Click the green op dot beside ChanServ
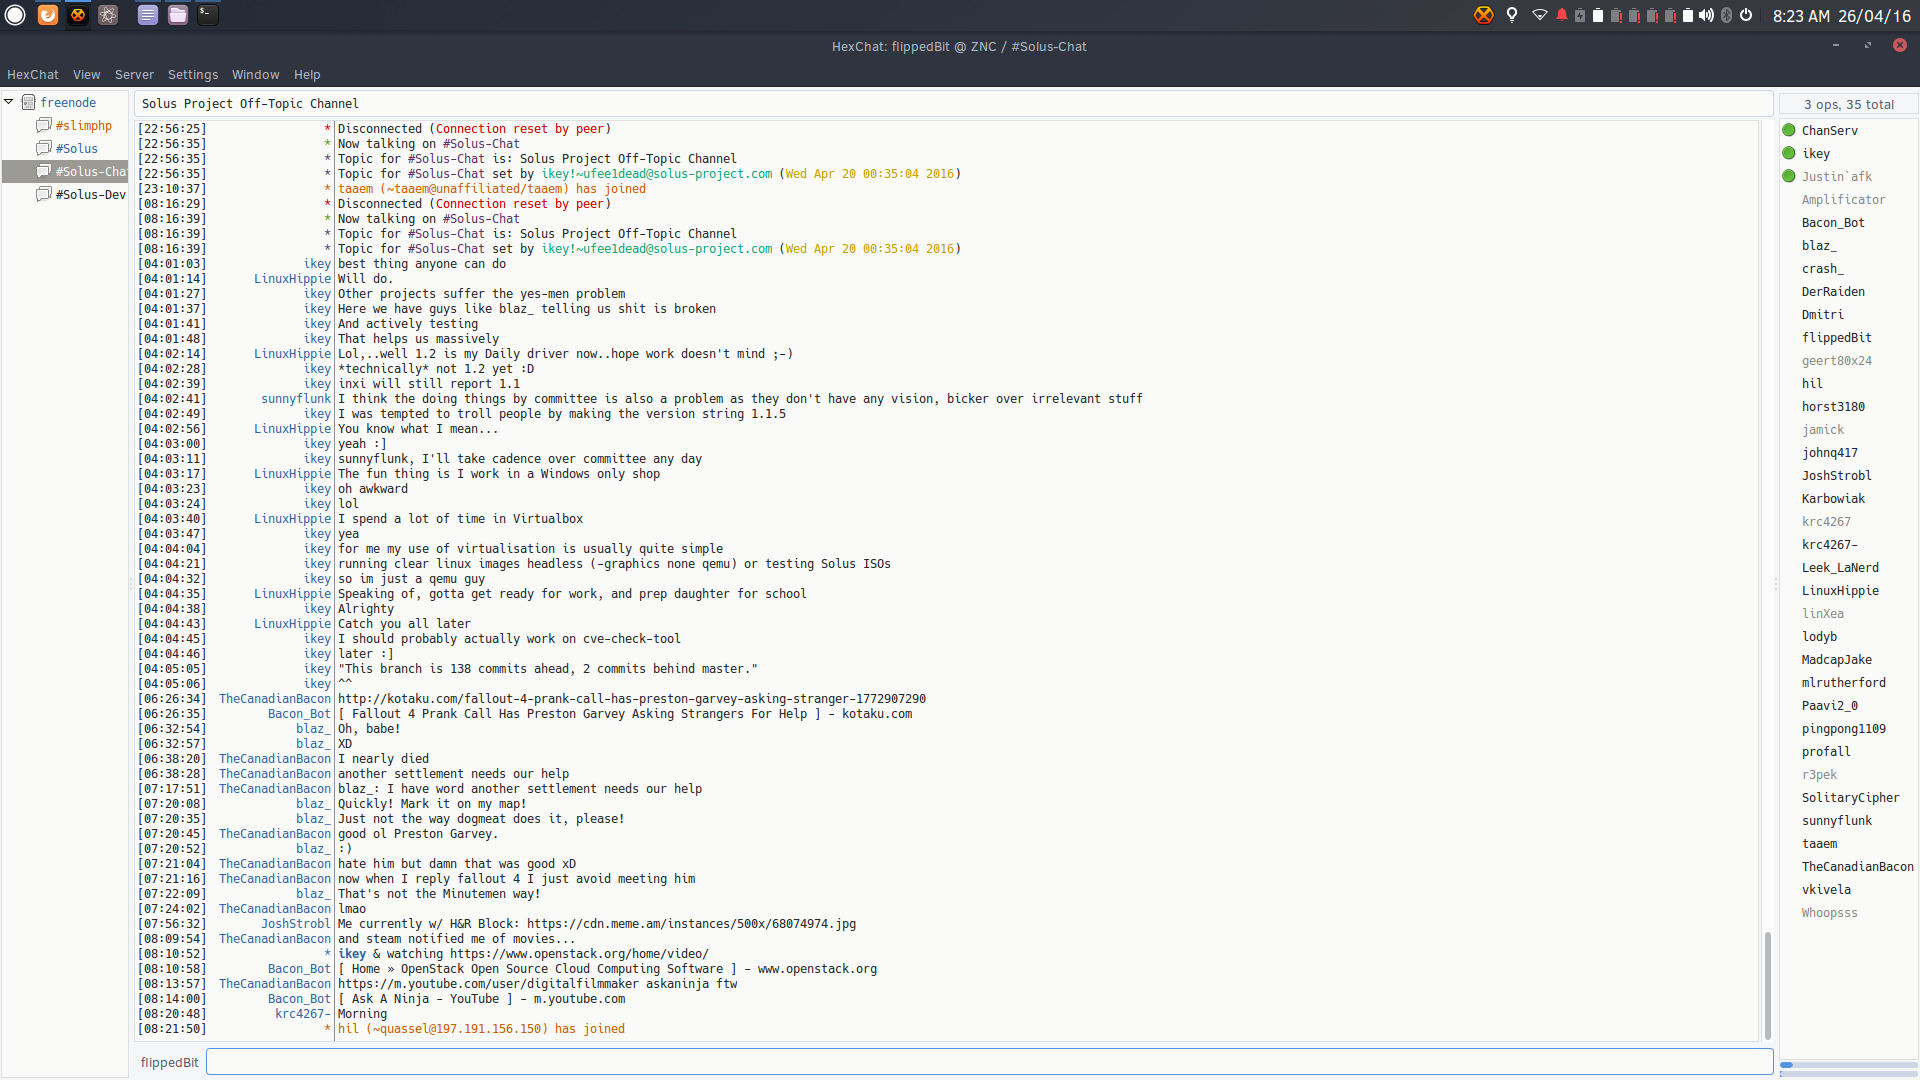 (1789, 130)
